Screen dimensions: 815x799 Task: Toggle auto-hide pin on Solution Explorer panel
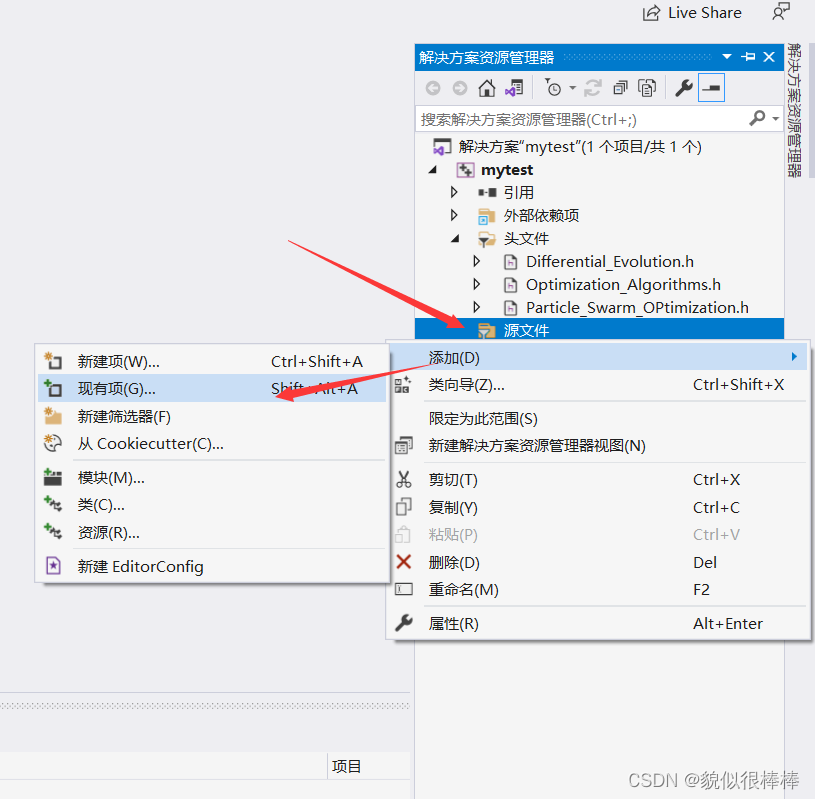point(748,57)
